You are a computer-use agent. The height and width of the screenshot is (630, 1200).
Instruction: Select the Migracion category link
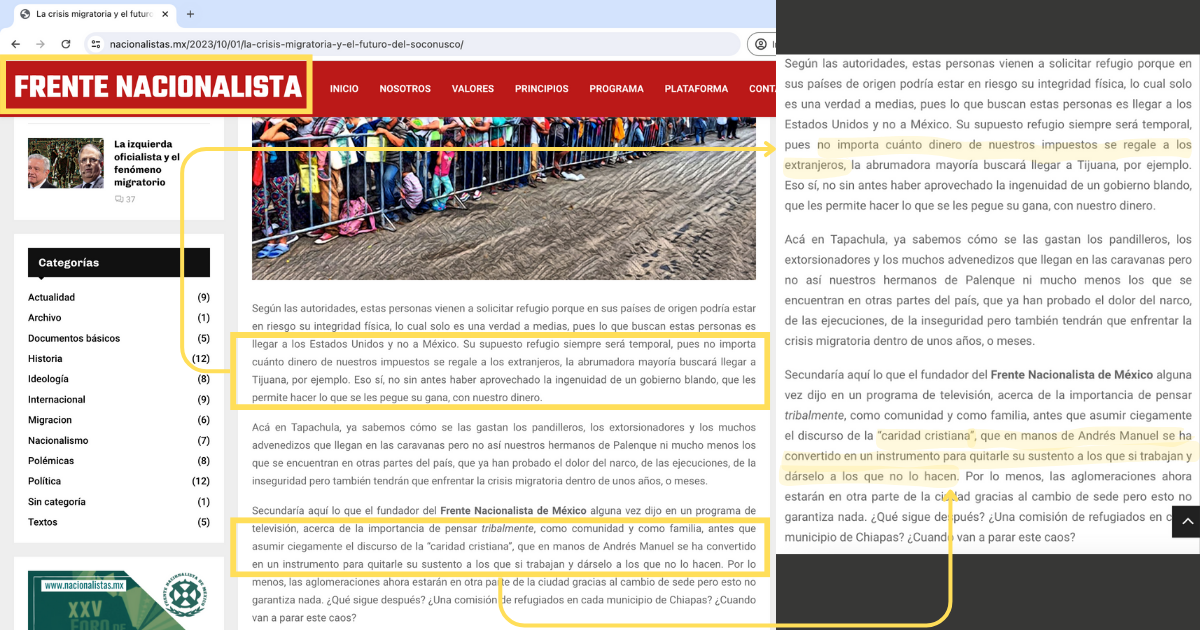pyautogui.click(x=50, y=420)
